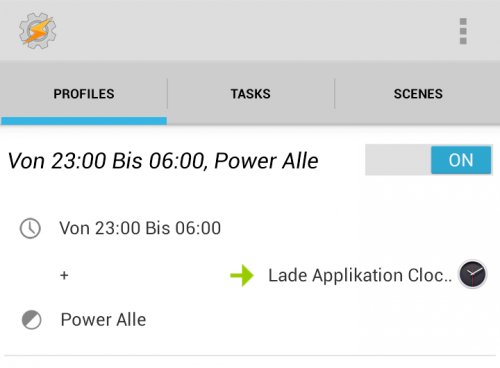Click the green entry-task arrow
The image size is (500, 368).
click(242, 275)
